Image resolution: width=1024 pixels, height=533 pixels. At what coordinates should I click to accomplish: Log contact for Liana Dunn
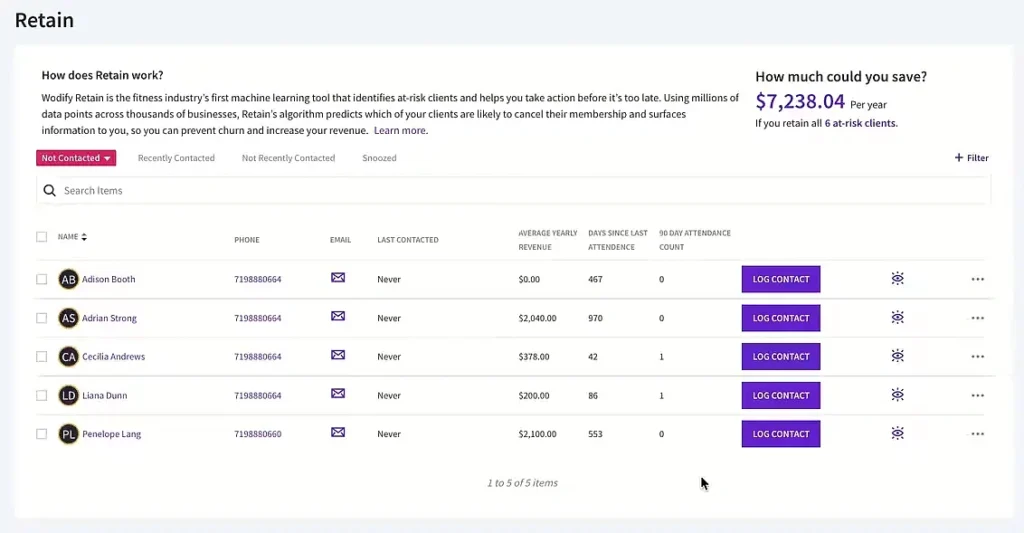tap(780, 395)
